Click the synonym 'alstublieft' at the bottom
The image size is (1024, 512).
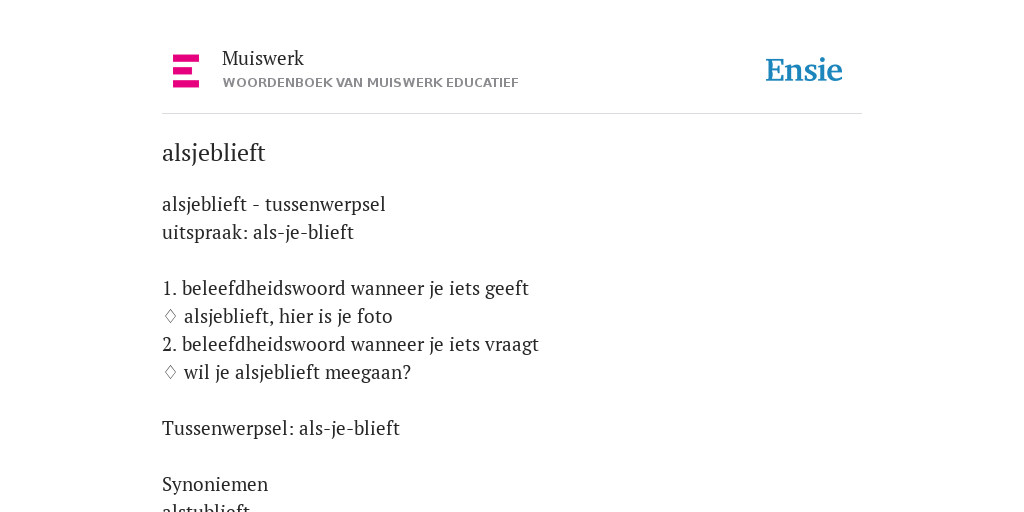[x=206, y=507]
